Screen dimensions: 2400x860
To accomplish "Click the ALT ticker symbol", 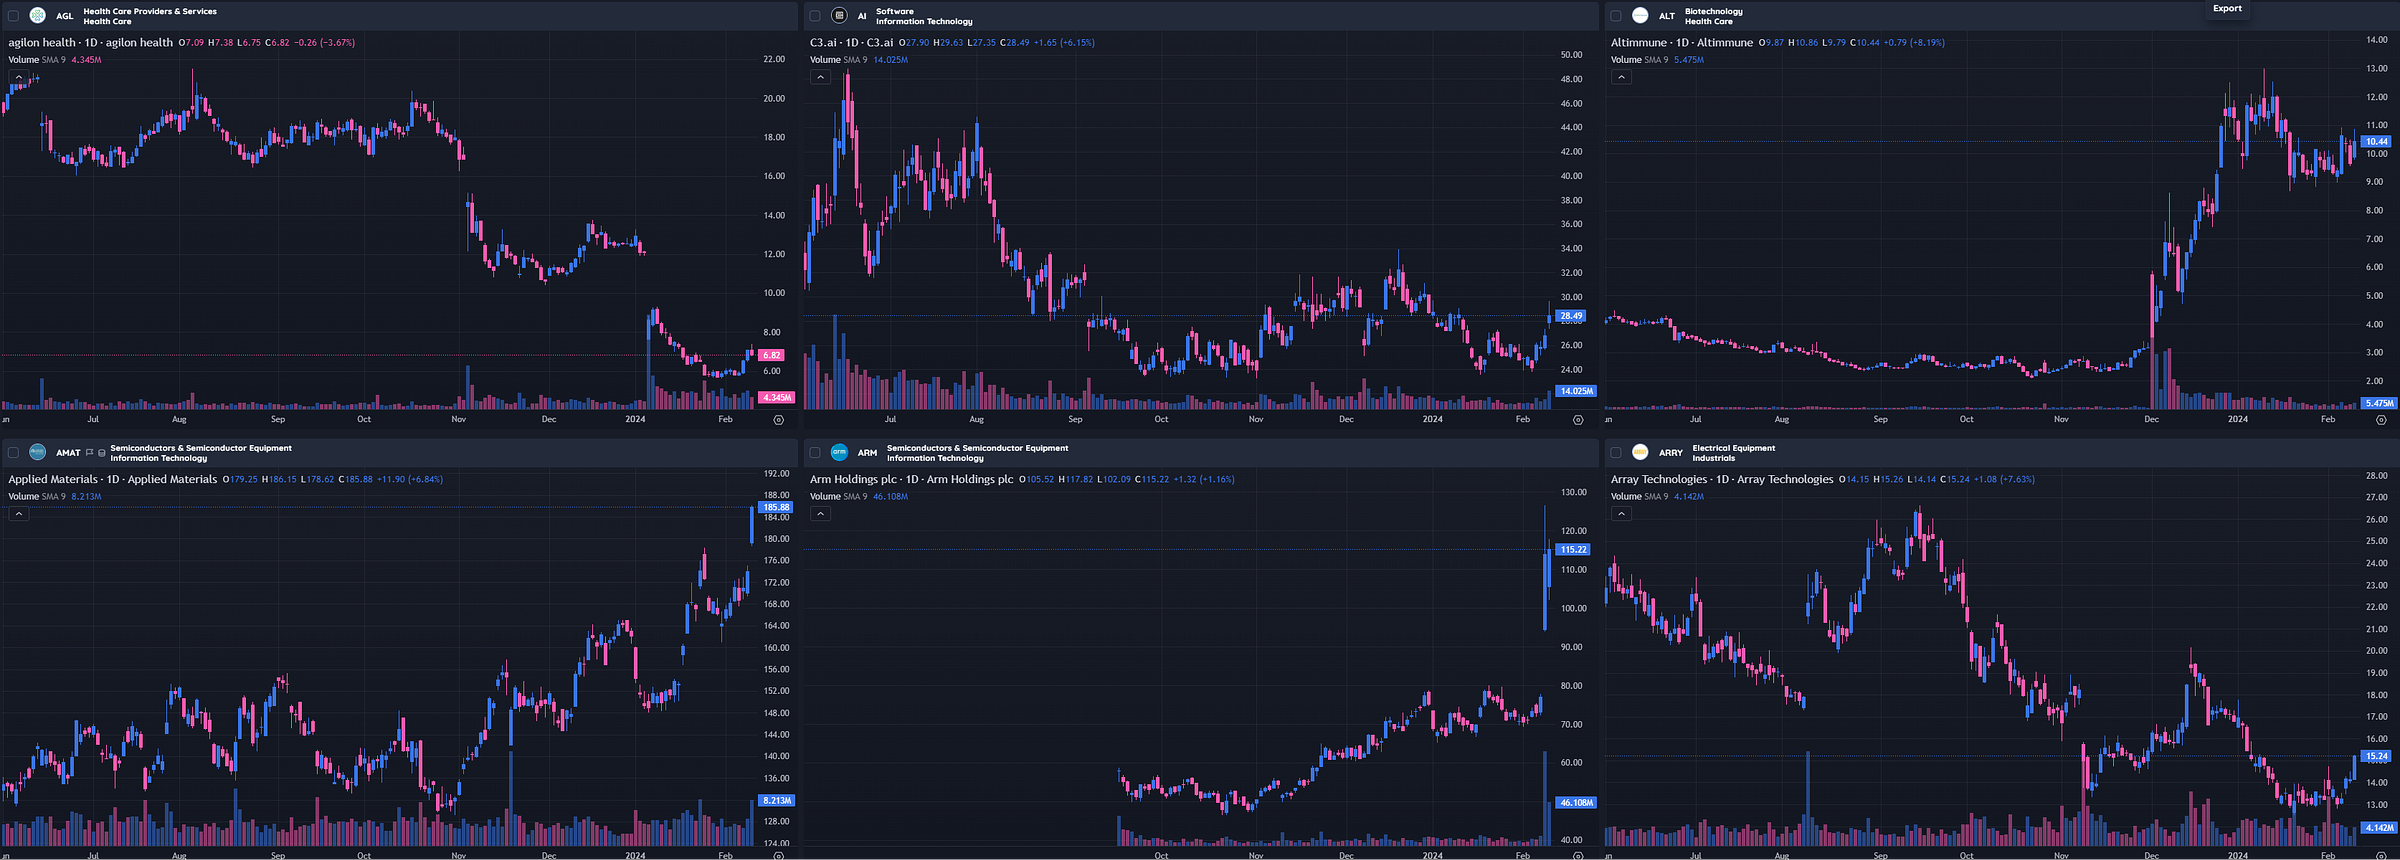I will tap(1667, 16).
